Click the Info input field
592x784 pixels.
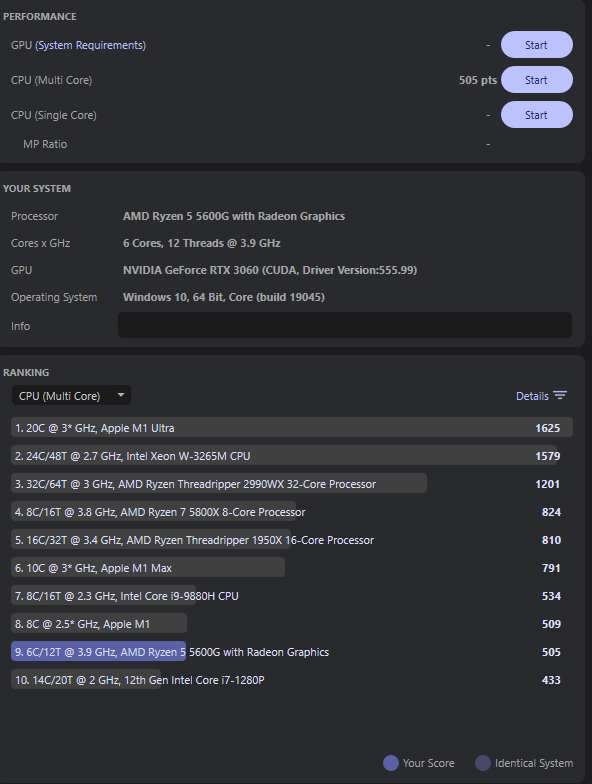click(x=344, y=326)
